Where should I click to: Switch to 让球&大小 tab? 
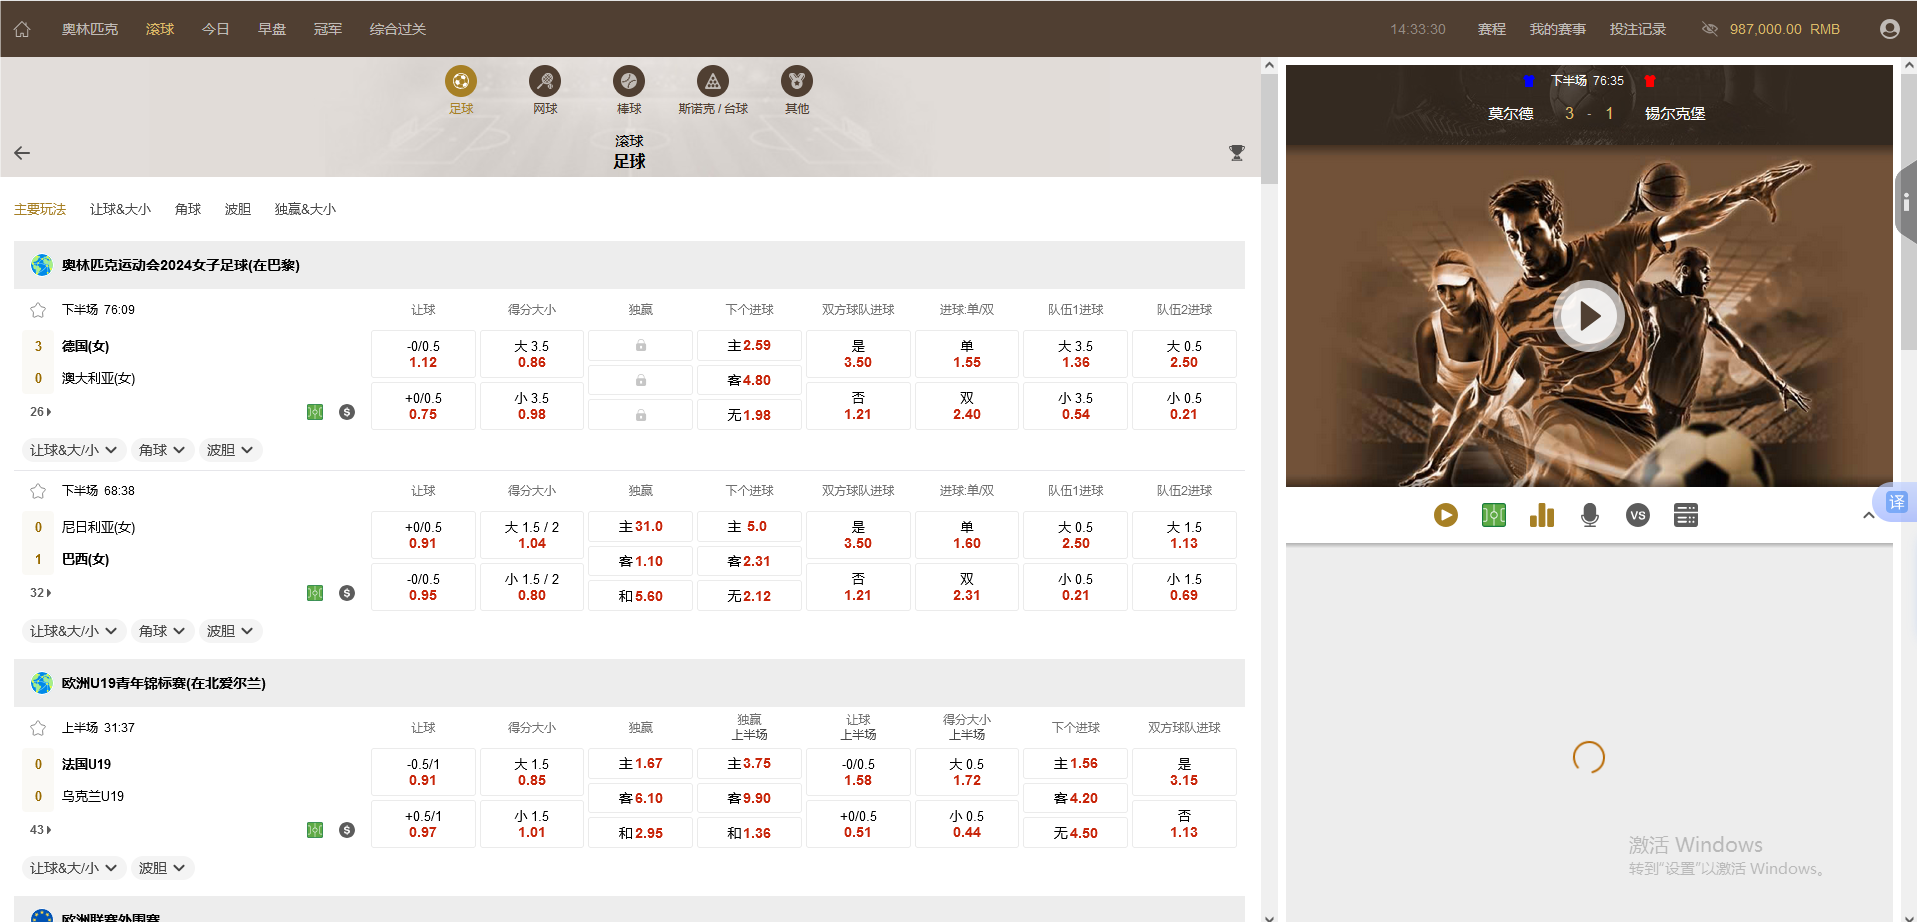tap(120, 209)
